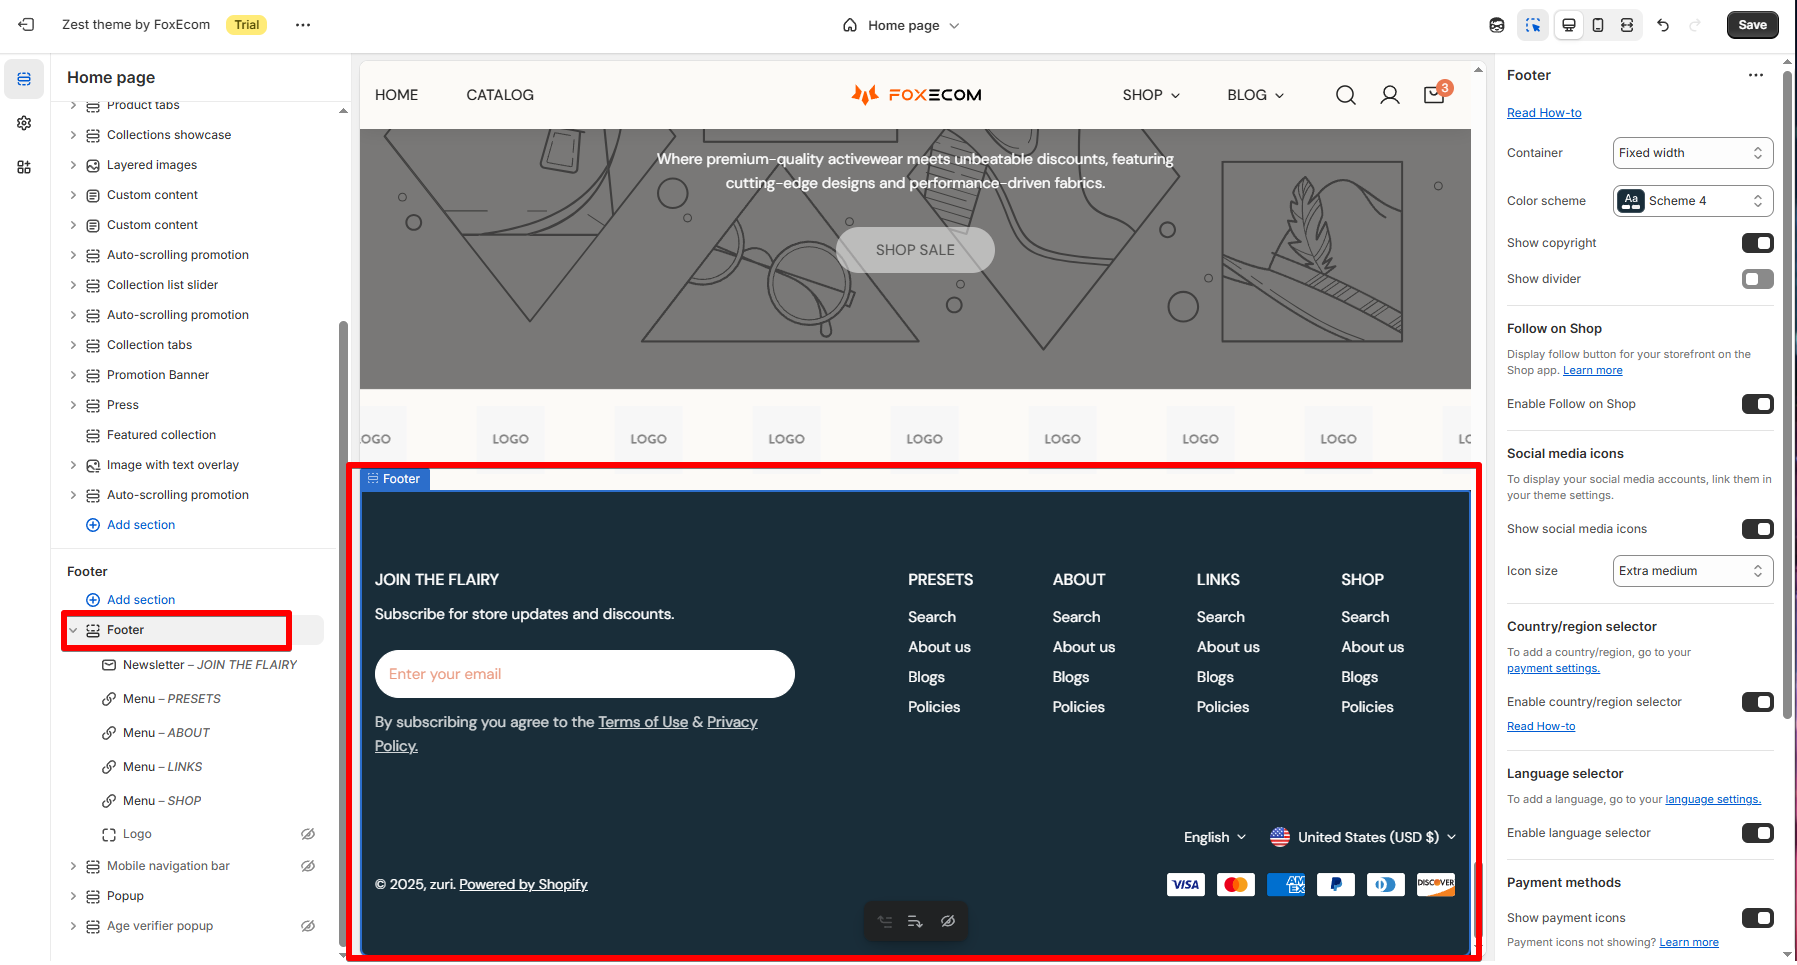Open the cart bag icon
This screenshot has height=965, width=1797.
[x=1436, y=93]
